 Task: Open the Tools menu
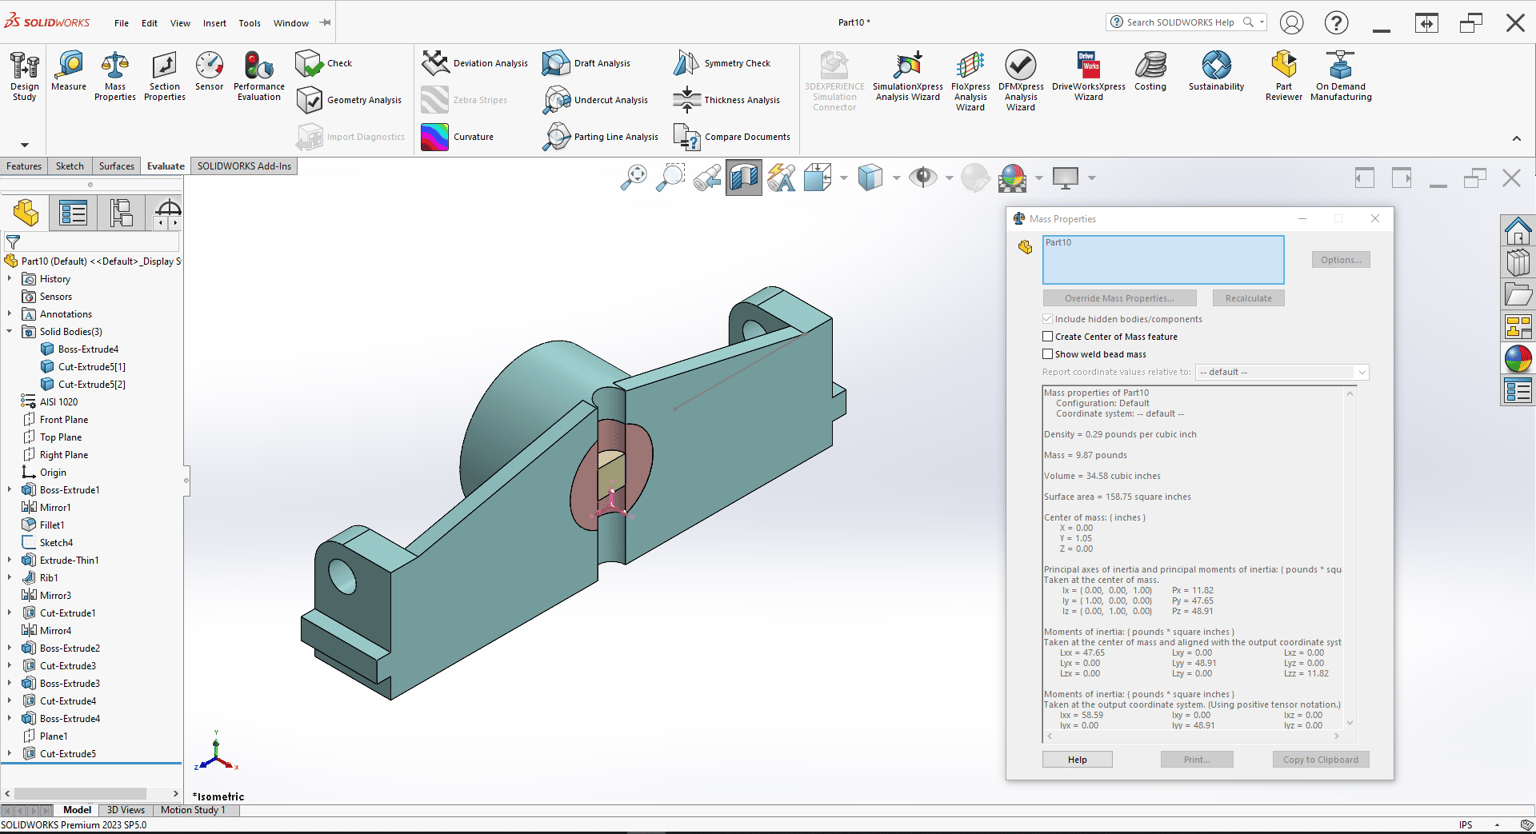pos(249,23)
